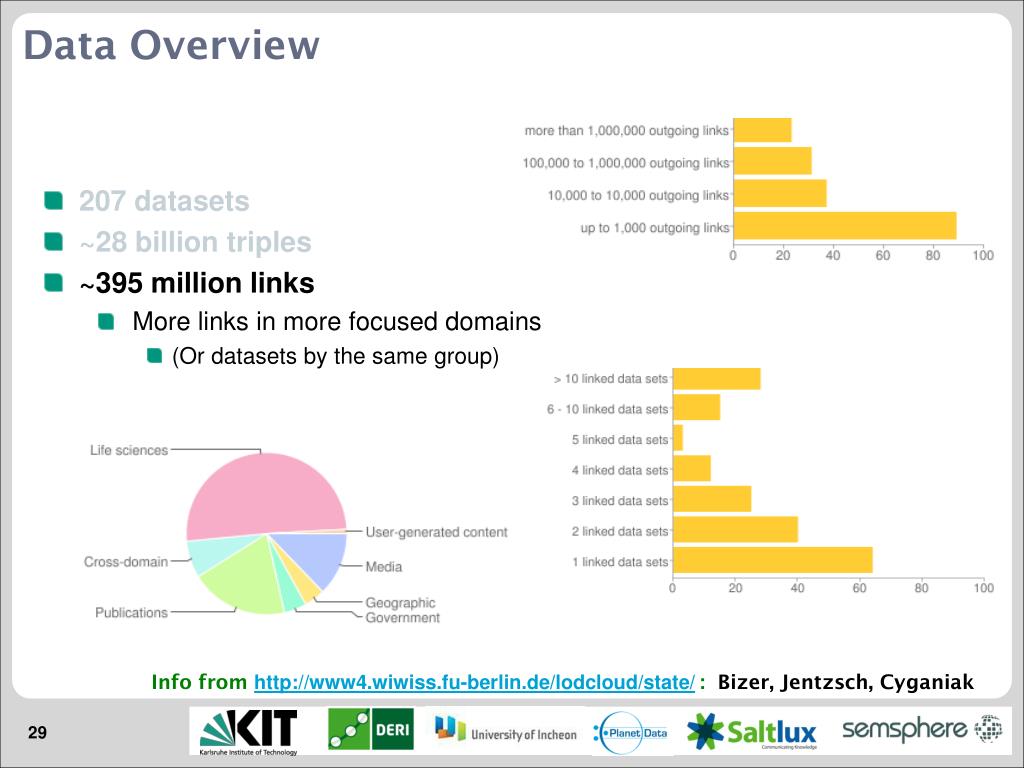Click the '10,000 to 10,000 outgoing links' bar
Screen dimensions: 1024x768
coord(780,193)
